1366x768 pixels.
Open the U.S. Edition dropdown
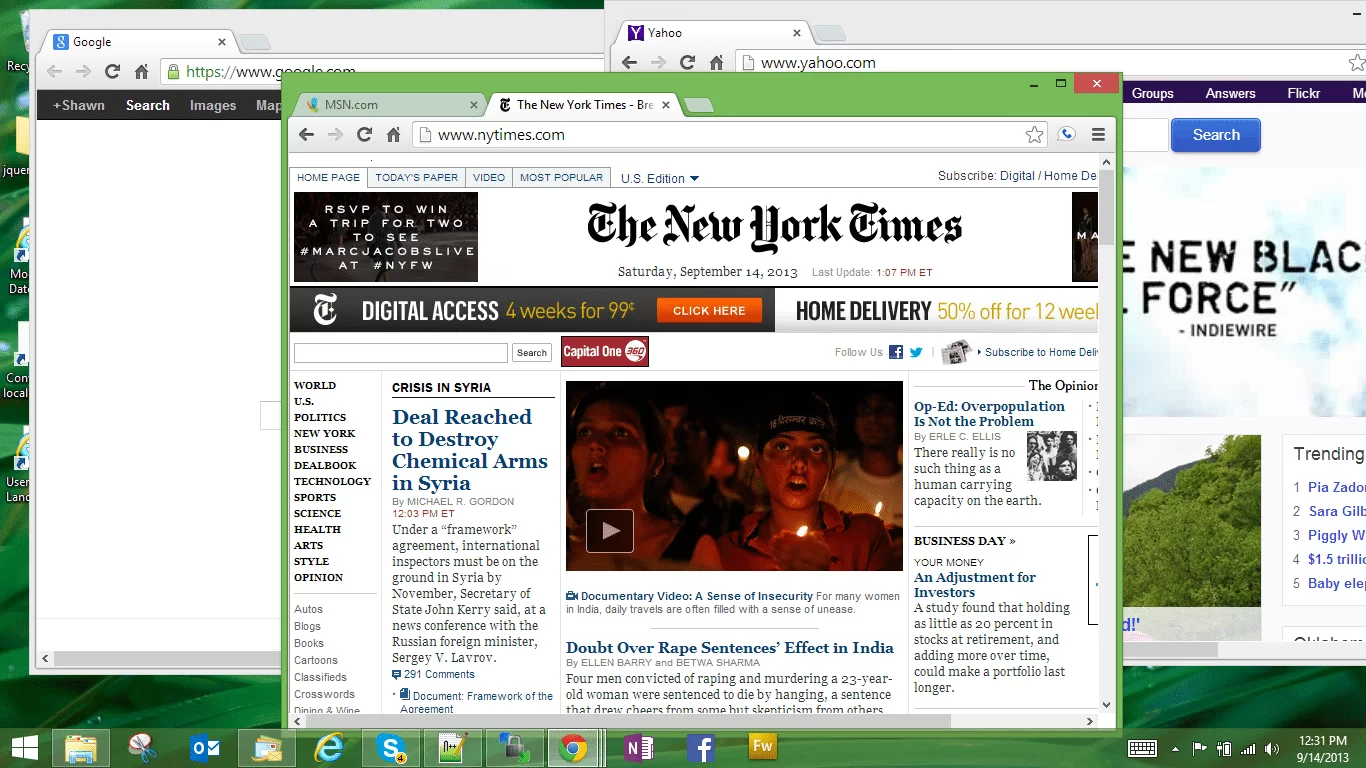[660, 178]
